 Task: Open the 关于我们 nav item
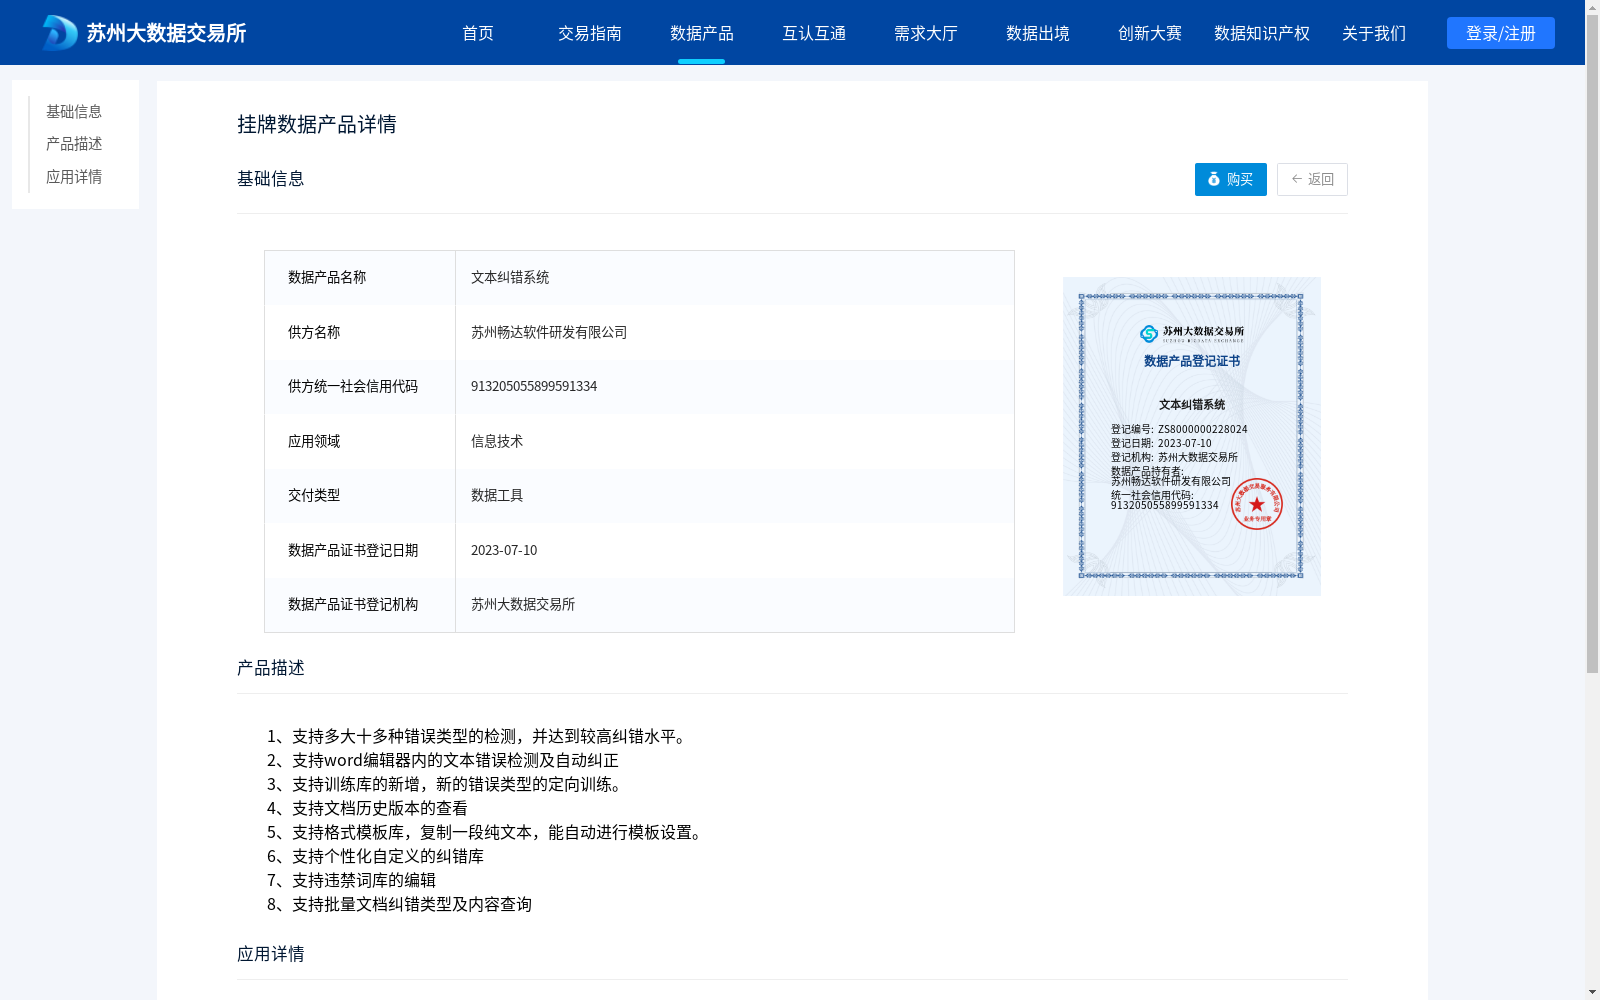[1374, 33]
